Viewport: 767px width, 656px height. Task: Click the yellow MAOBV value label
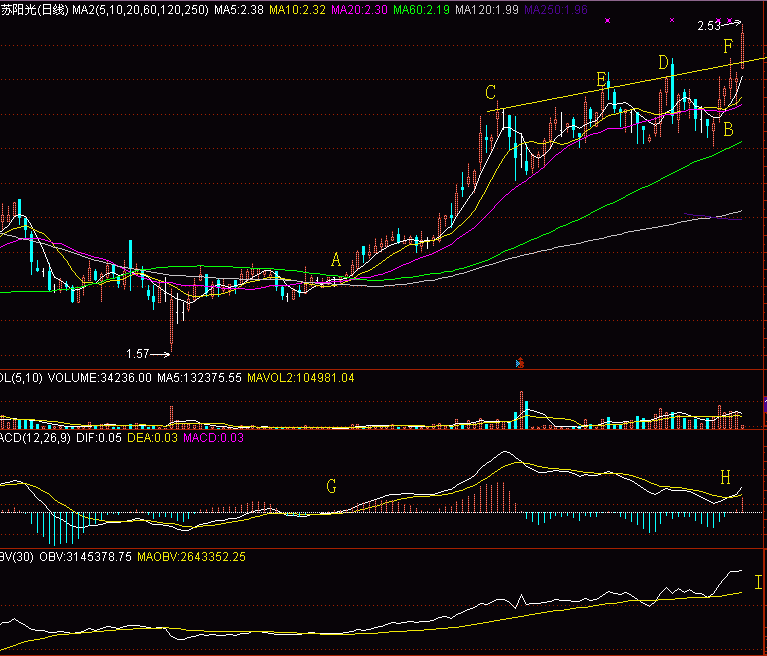click(191, 555)
